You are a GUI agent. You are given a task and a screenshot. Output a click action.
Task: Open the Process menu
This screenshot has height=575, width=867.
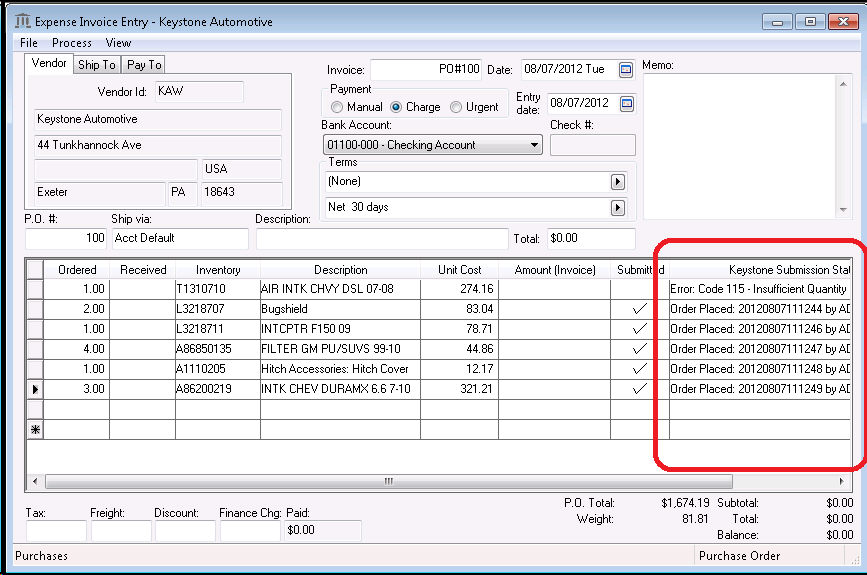pyautogui.click(x=72, y=43)
